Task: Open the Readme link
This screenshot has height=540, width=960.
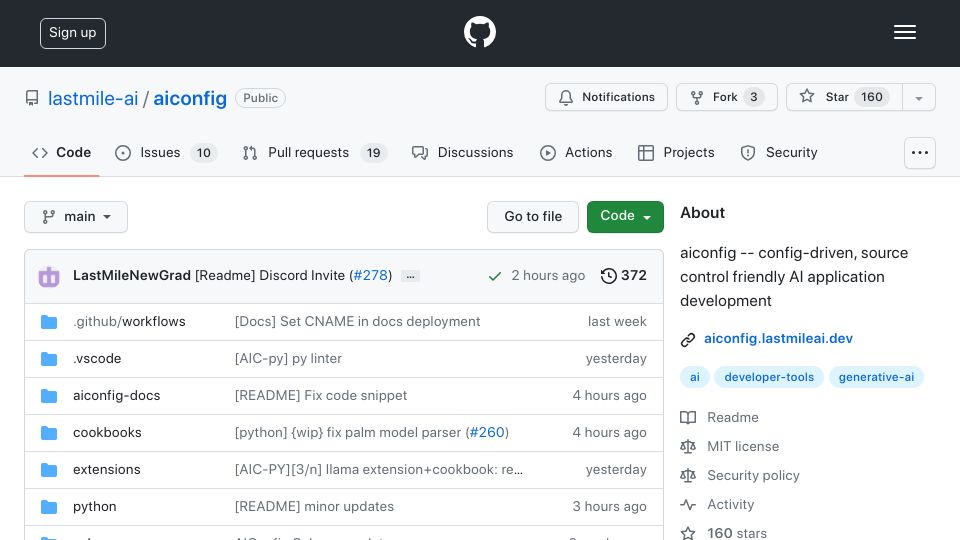Action: coord(732,418)
